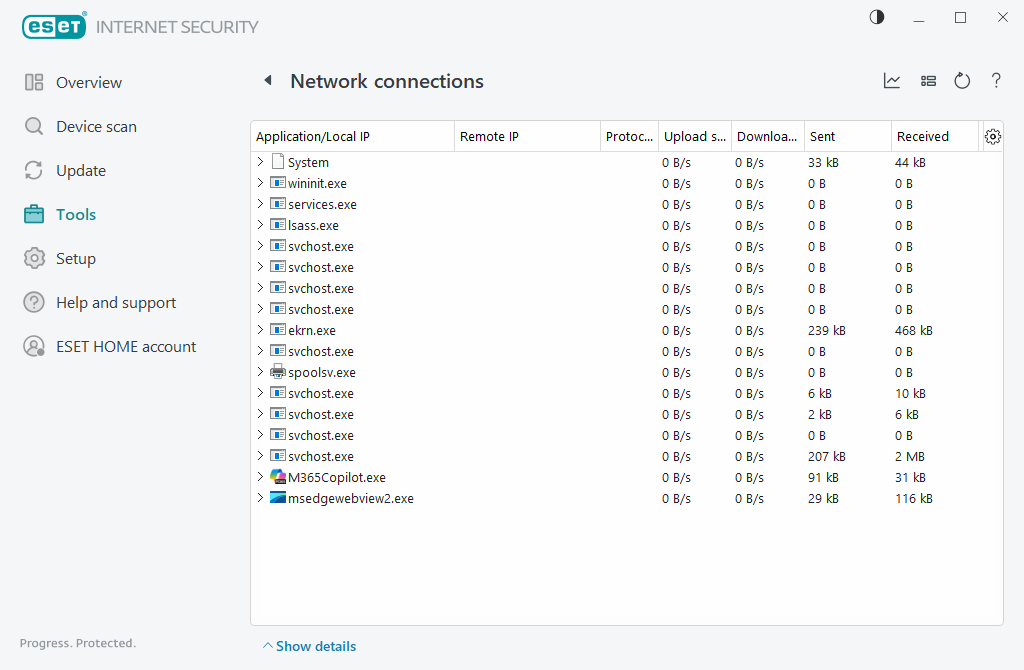This screenshot has width=1024, height=670.
Task: Select the Tools menu item
Action: point(76,214)
